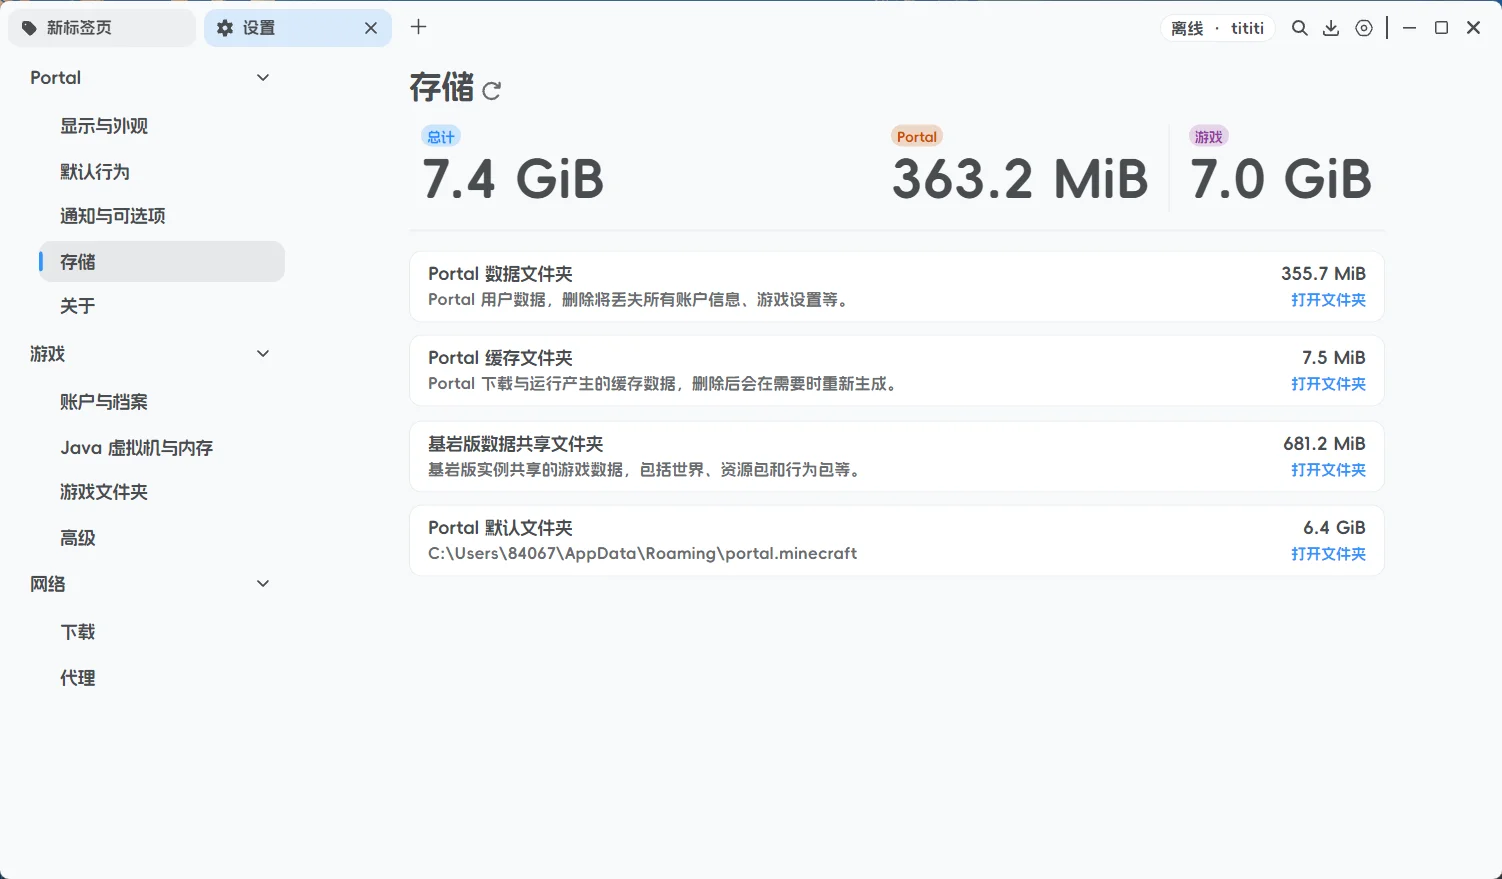Image resolution: width=1502 pixels, height=879 pixels.
Task: Click the Portal 数据文件夹 title
Action: (x=500, y=274)
